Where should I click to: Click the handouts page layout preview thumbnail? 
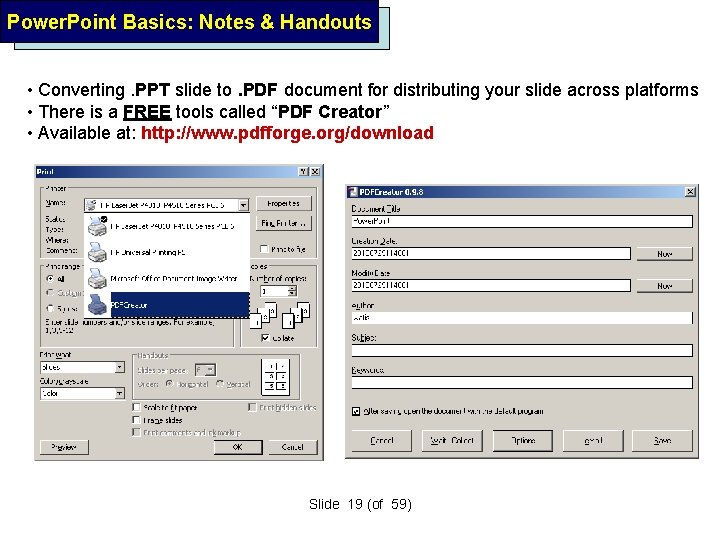[x=276, y=377]
